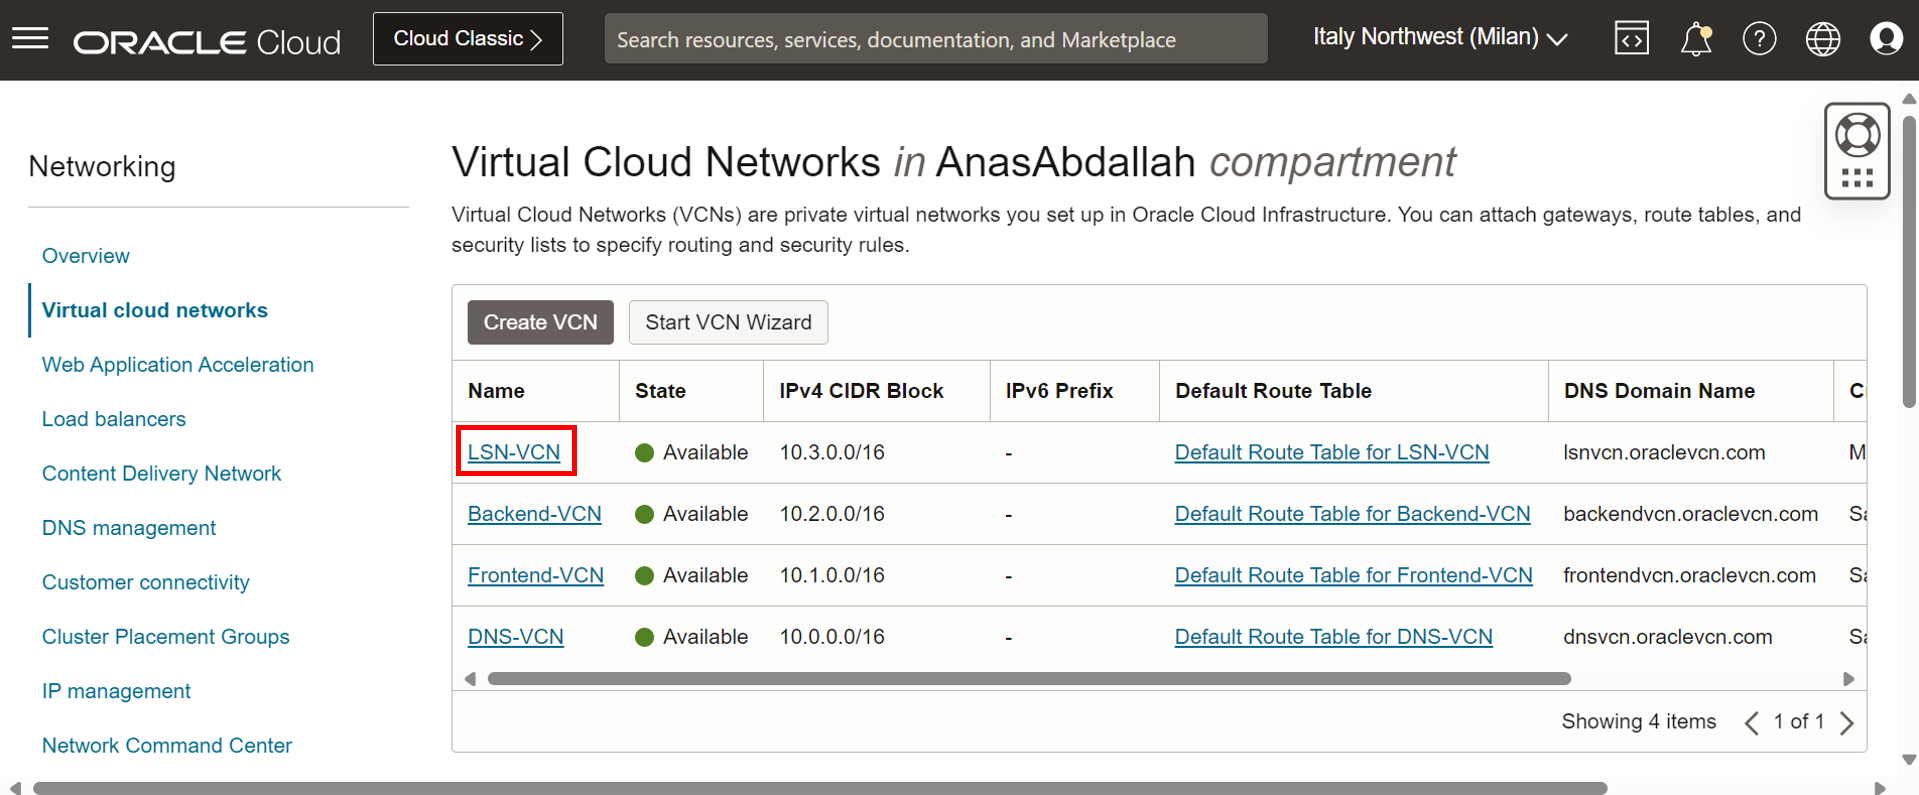Open Overview in Networking menu
1919x795 pixels.
[x=86, y=256]
